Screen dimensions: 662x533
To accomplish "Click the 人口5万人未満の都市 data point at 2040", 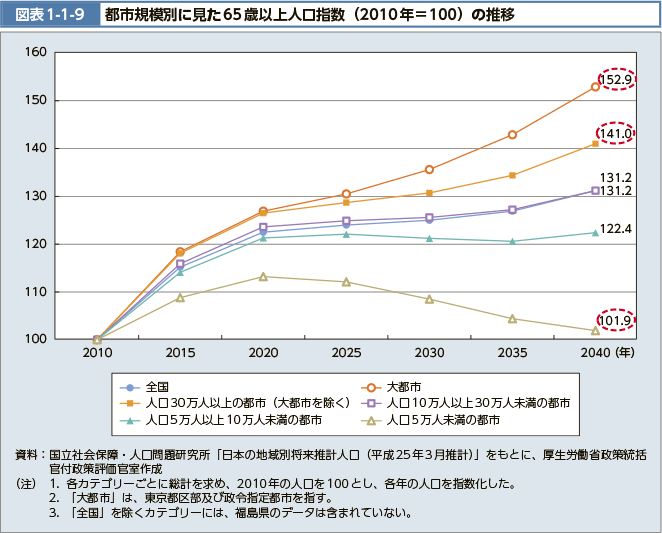I will (x=595, y=331).
